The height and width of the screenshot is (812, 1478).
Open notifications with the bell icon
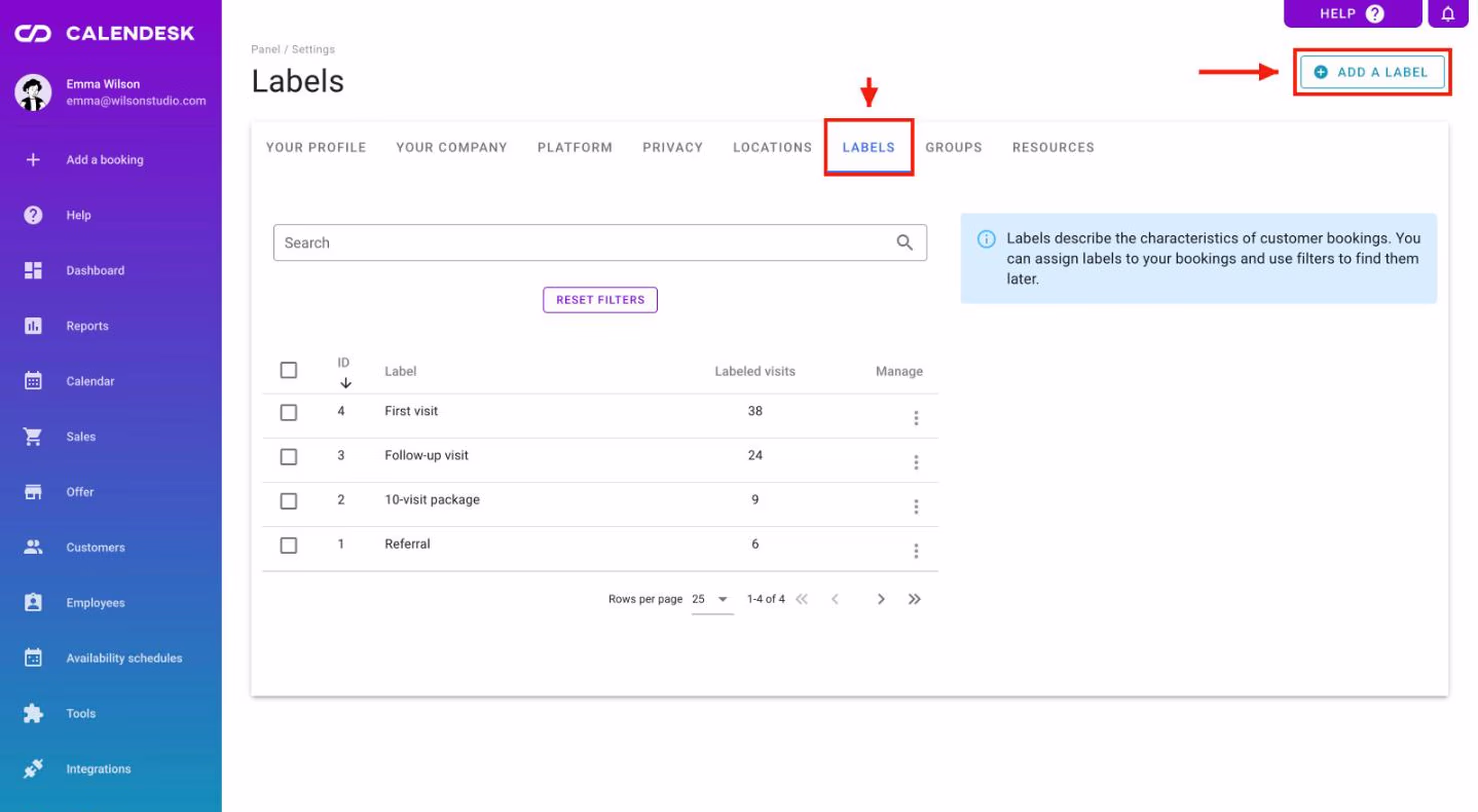pyautogui.click(x=1448, y=13)
